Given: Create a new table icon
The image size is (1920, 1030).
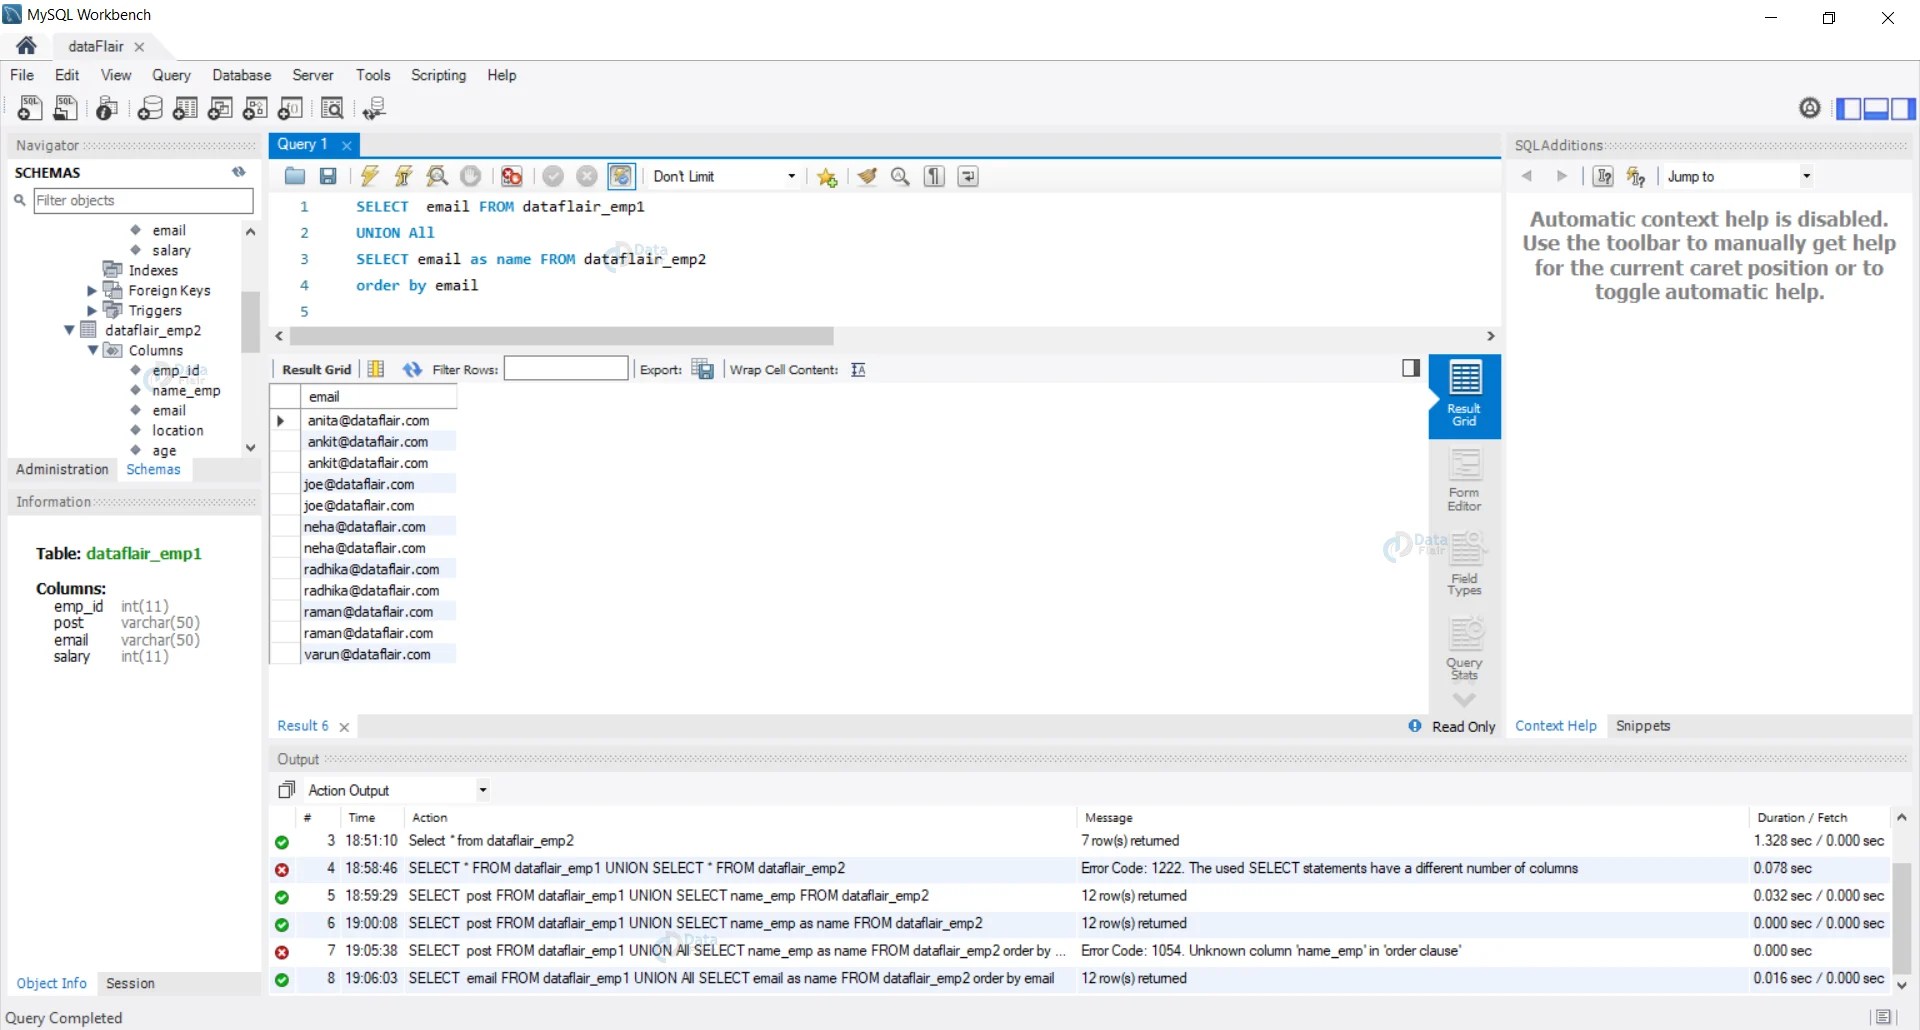Looking at the screenshot, I should pyautogui.click(x=185, y=108).
